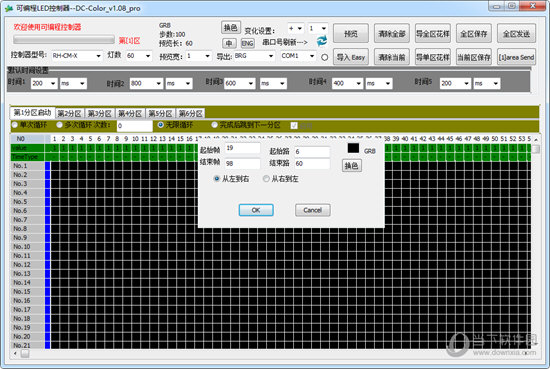Click the 全区保存 button

pos(474,34)
